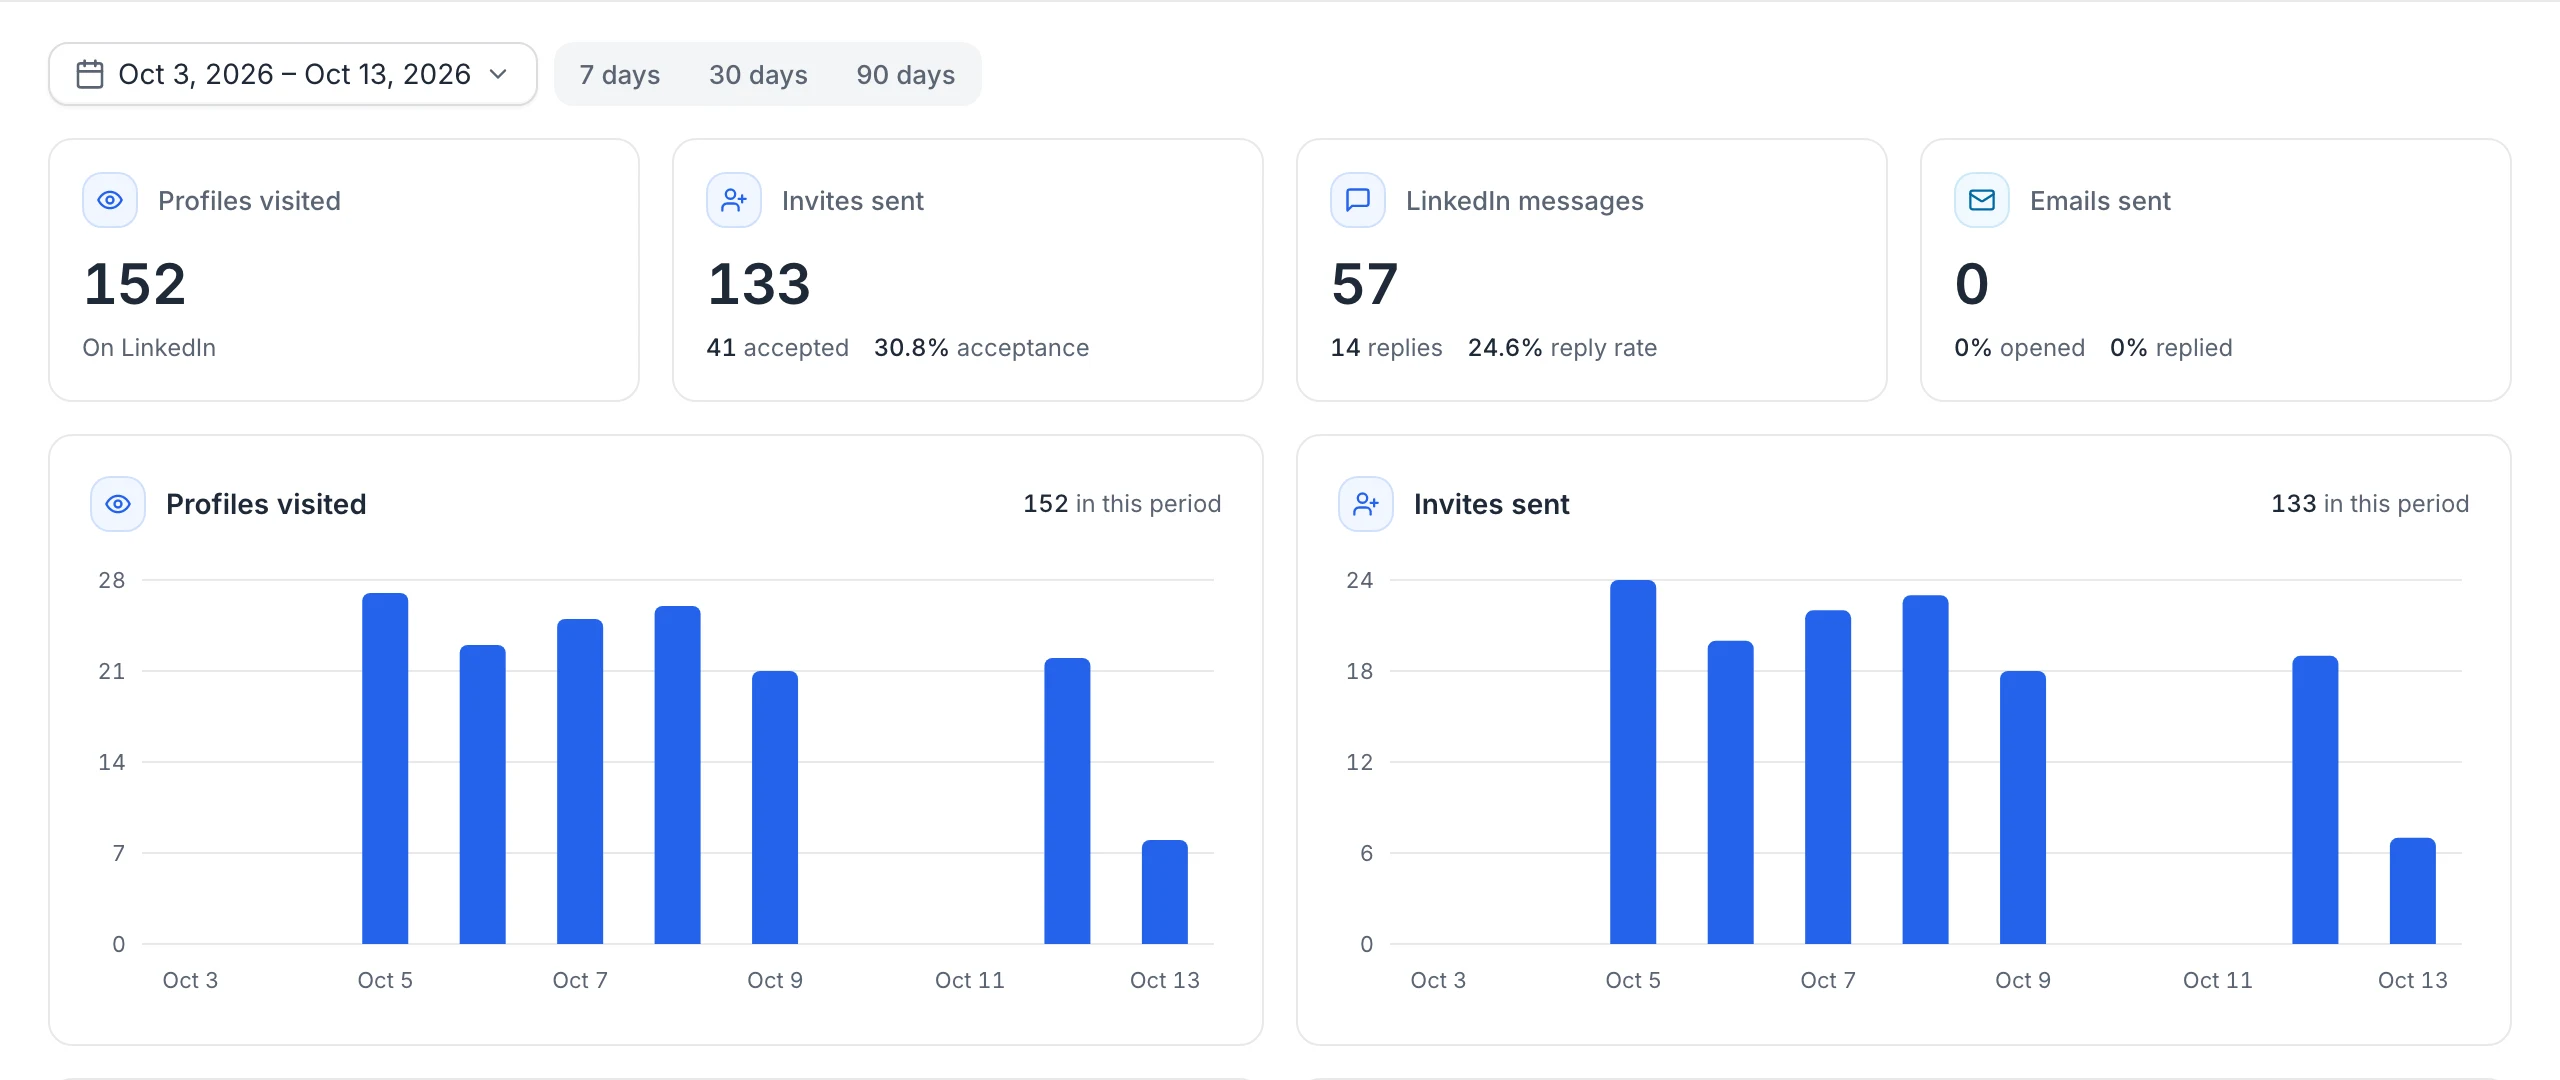Click the On LinkedIn subtitle

click(x=149, y=348)
